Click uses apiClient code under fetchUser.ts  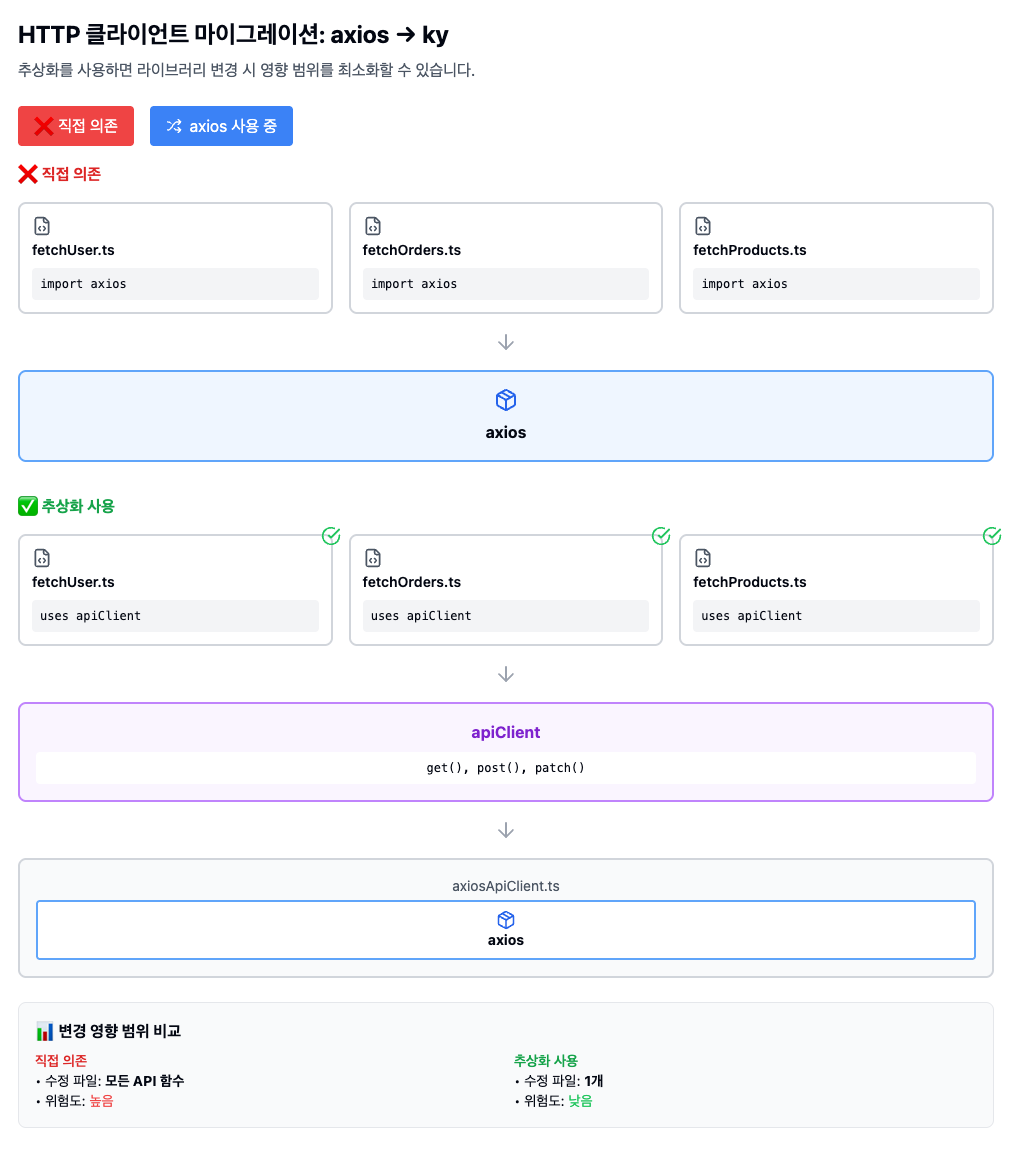pyautogui.click(x=175, y=616)
